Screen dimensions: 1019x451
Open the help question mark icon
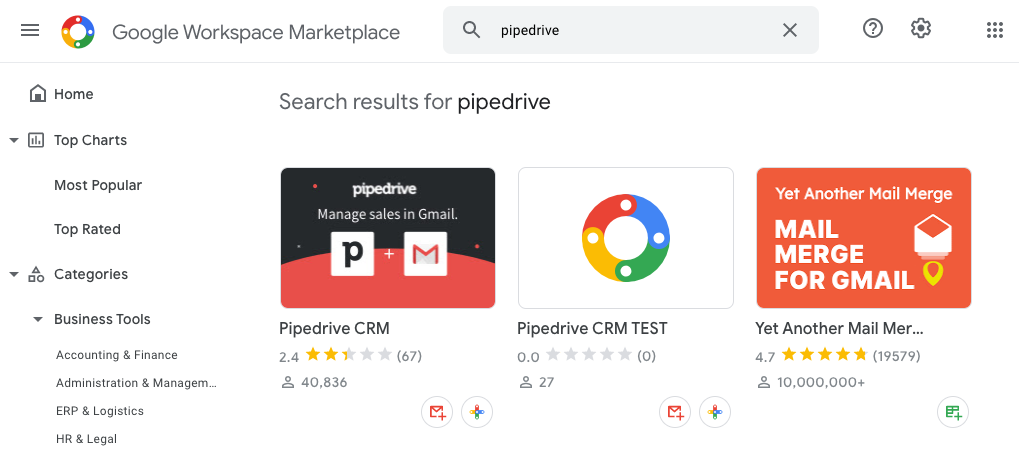pos(873,29)
